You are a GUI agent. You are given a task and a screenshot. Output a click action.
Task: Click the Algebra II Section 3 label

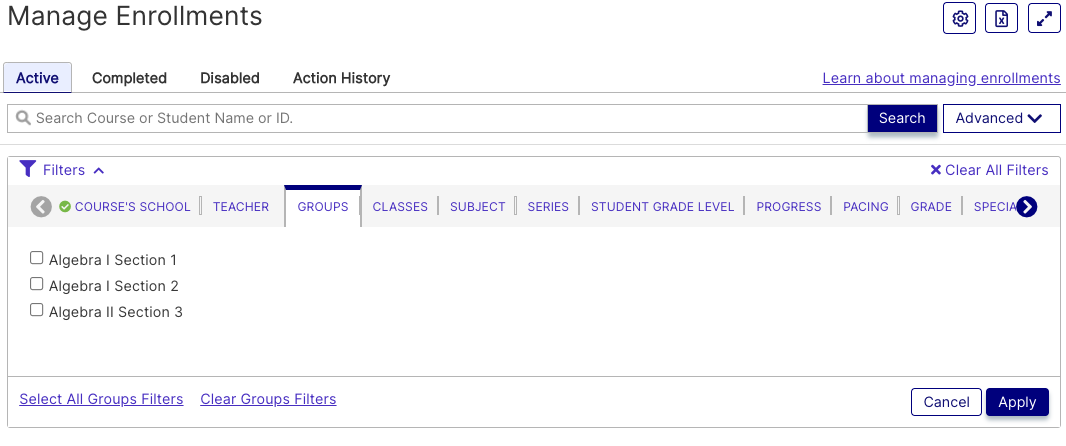coord(116,312)
